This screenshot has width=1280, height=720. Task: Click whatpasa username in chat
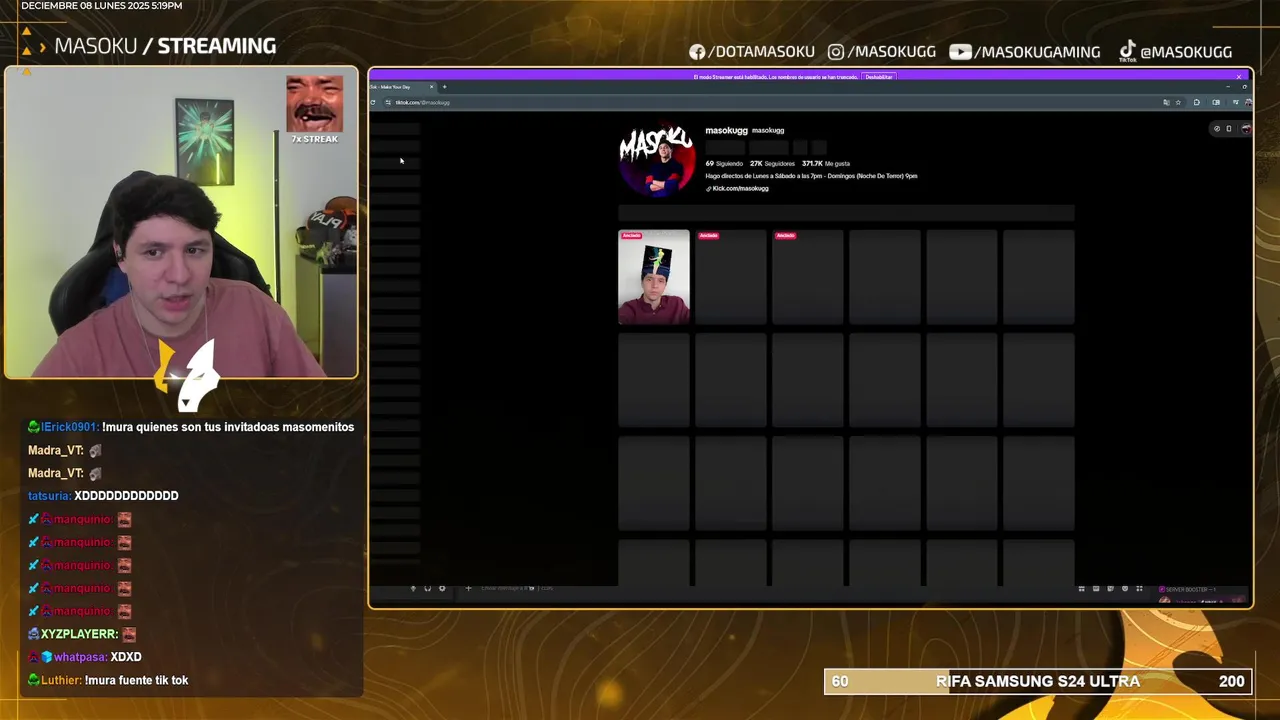(80, 657)
